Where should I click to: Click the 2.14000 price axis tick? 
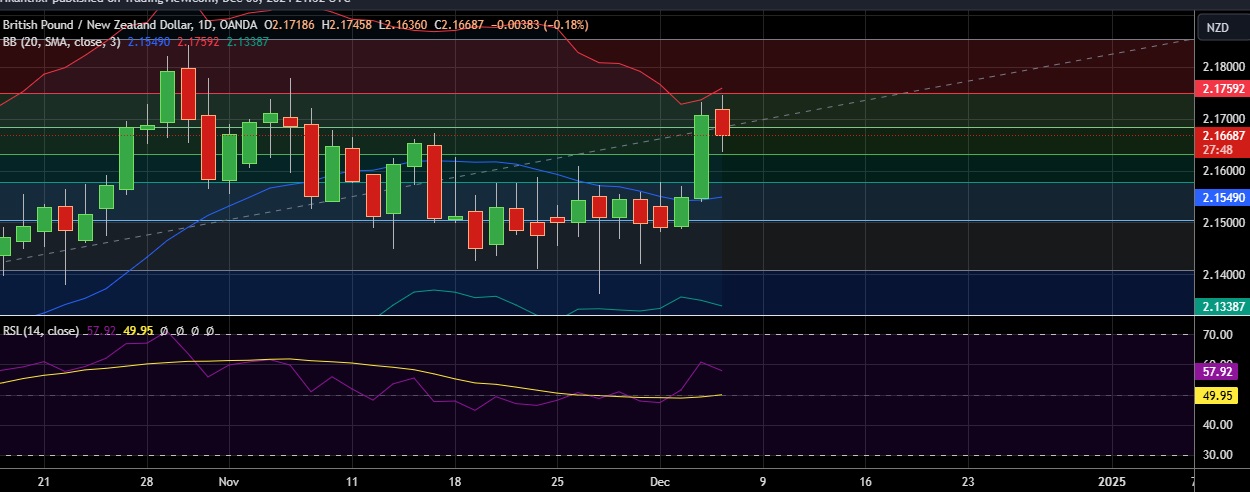[x=1223, y=274]
